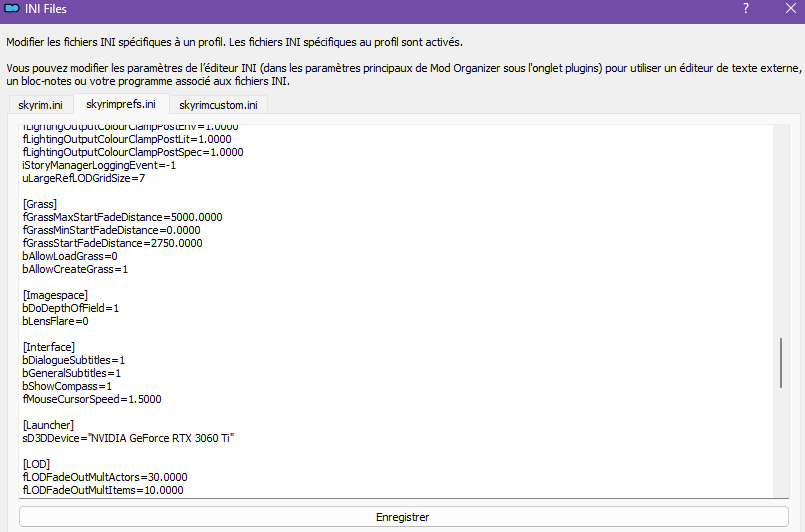Click the bLensFlare=0 line
The height and width of the screenshot is (532, 805).
(x=55, y=321)
